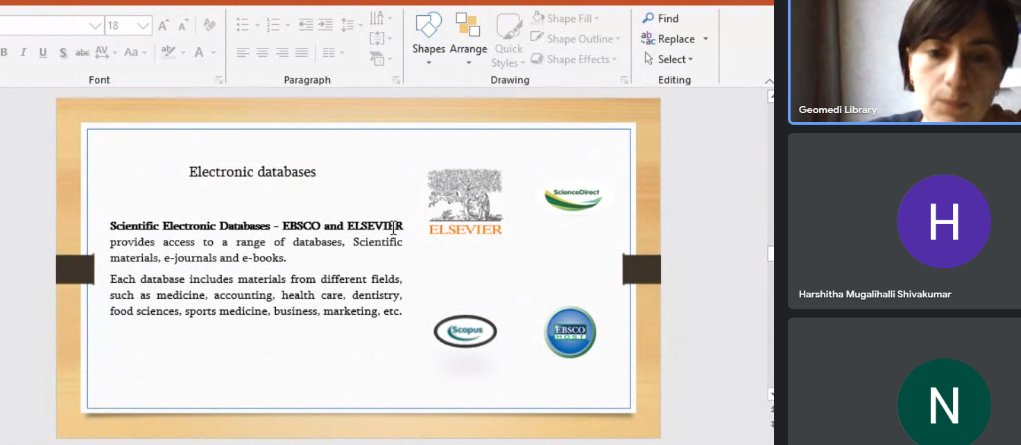
Task: Toggle Bold formatting
Action: pos(4,53)
